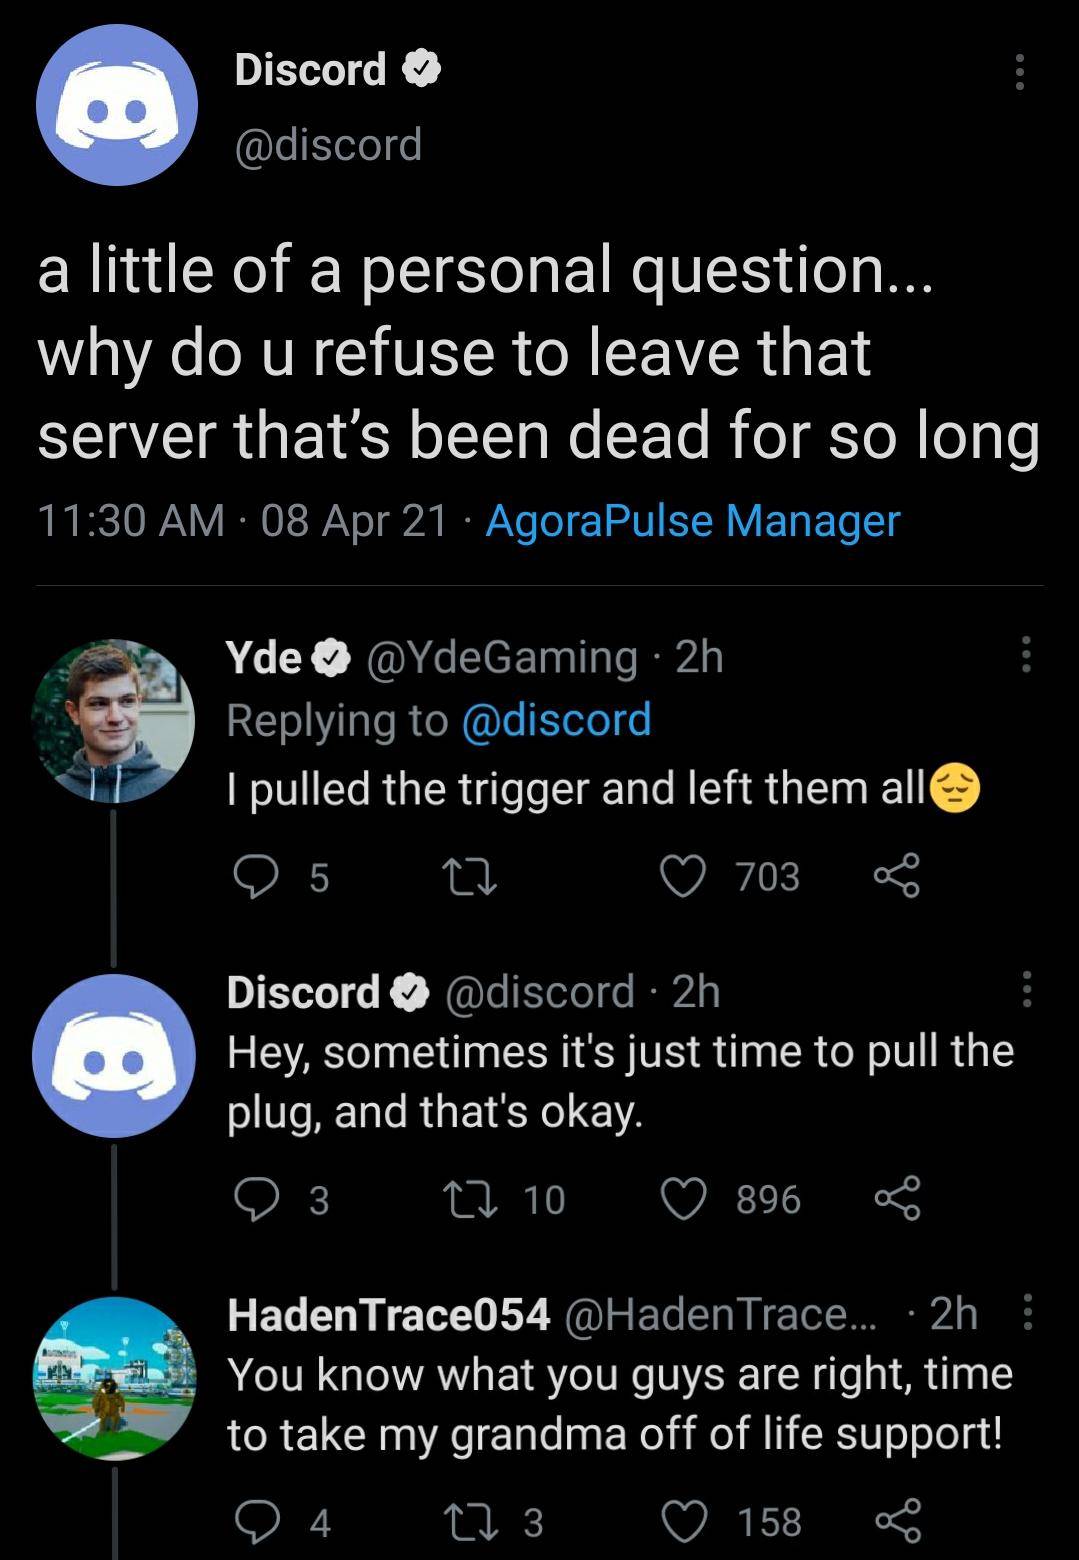This screenshot has height=1560, width=1079.
Task: Open more options menu on Yde's reply
Action: point(1024,657)
